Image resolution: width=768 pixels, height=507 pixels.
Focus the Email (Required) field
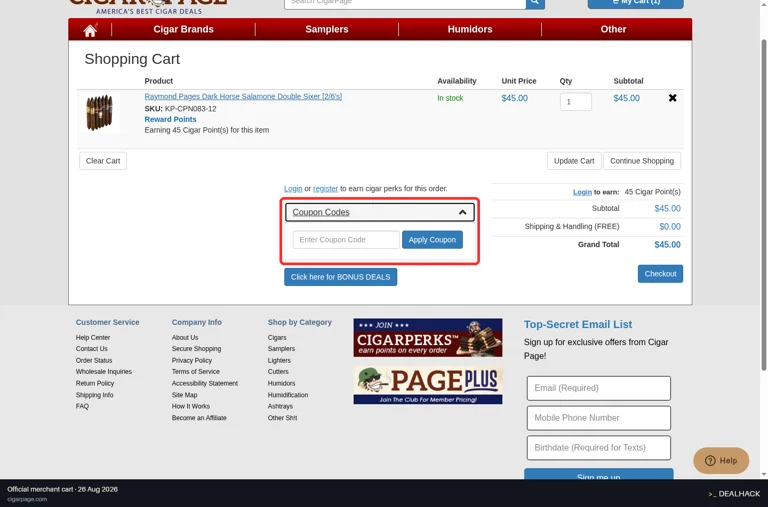[599, 388]
